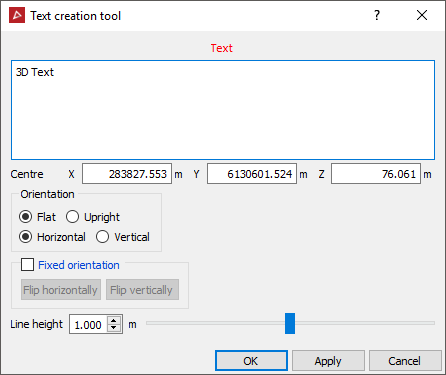The image size is (446, 375).
Task: Increase Line height with up arrow
Action: 114,320
